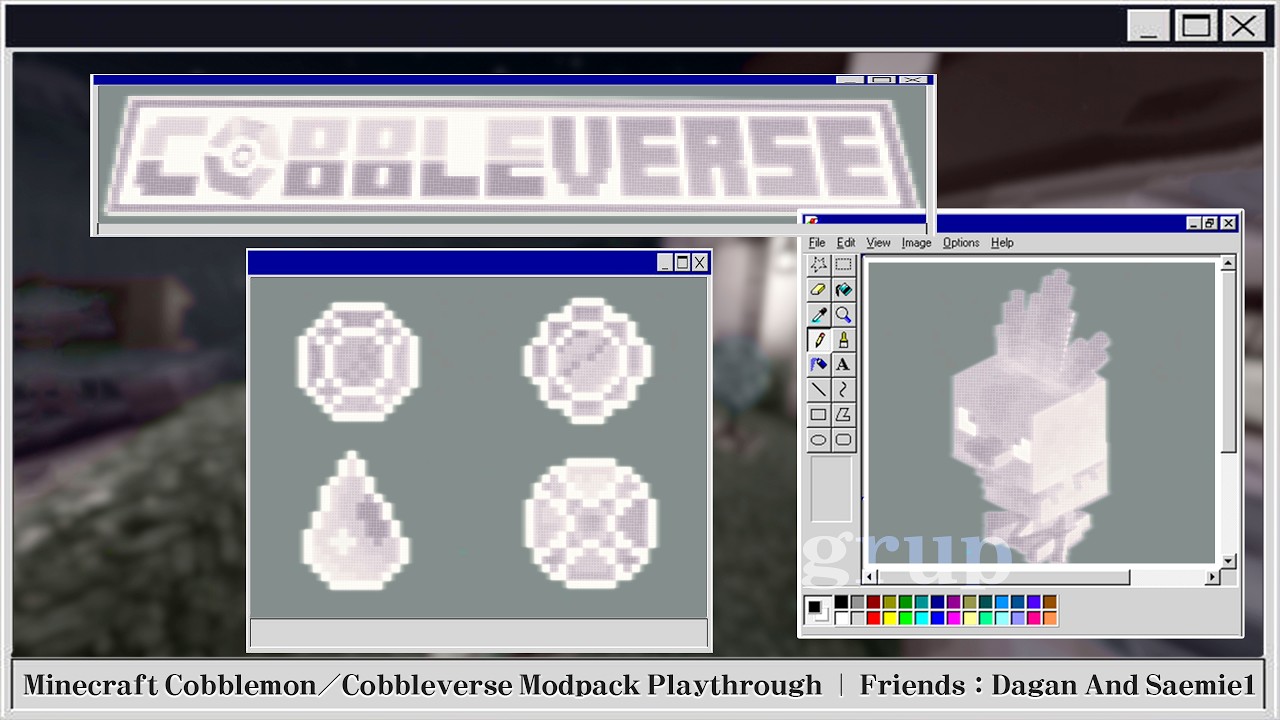The image size is (1280, 720).
Task: Select the Rounded Rectangle tool
Action: click(x=844, y=440)
